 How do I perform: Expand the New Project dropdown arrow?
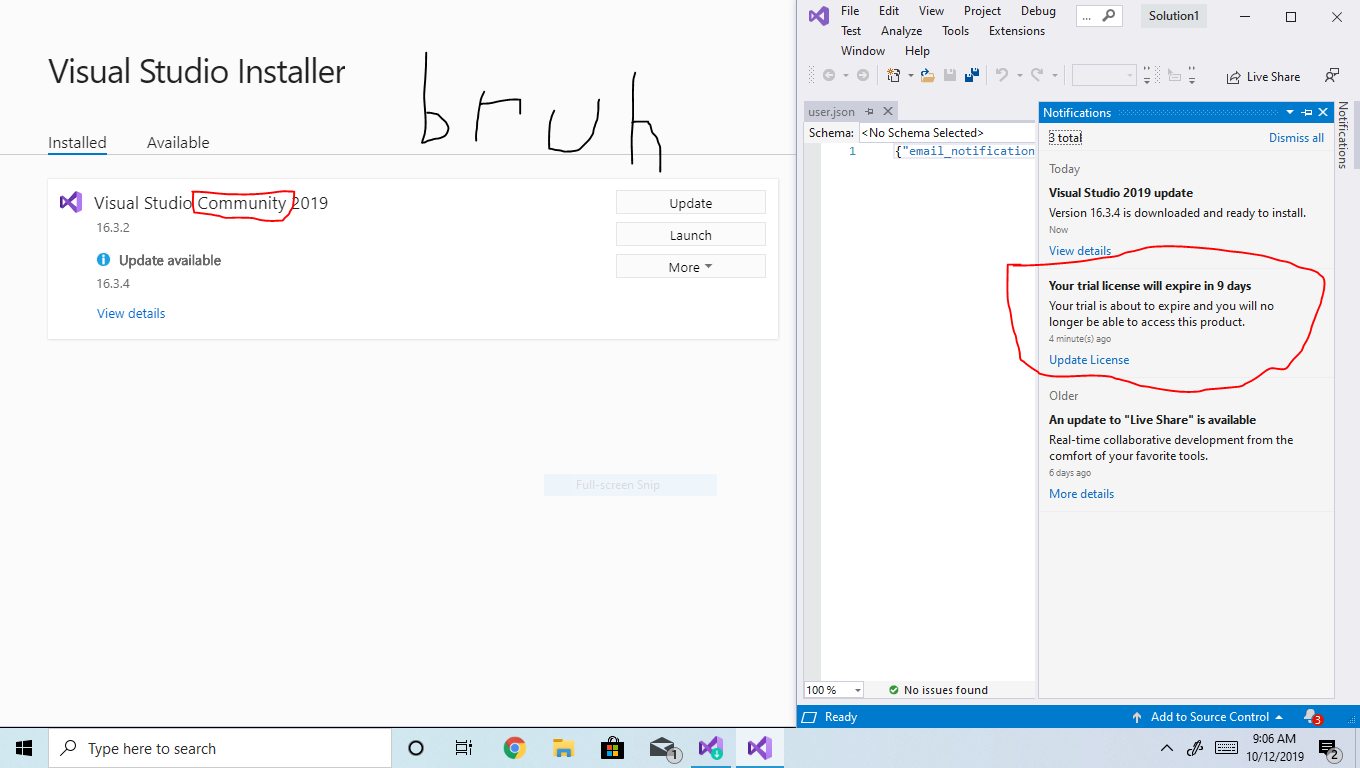click(x=910, y=76)
